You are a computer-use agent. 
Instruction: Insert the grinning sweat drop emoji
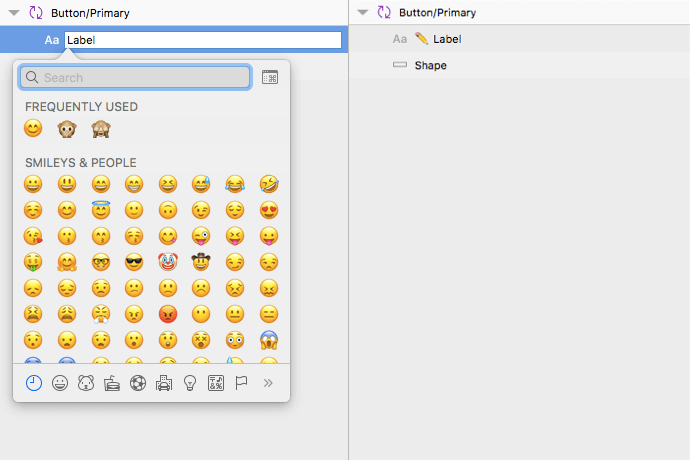click(201, 184)
